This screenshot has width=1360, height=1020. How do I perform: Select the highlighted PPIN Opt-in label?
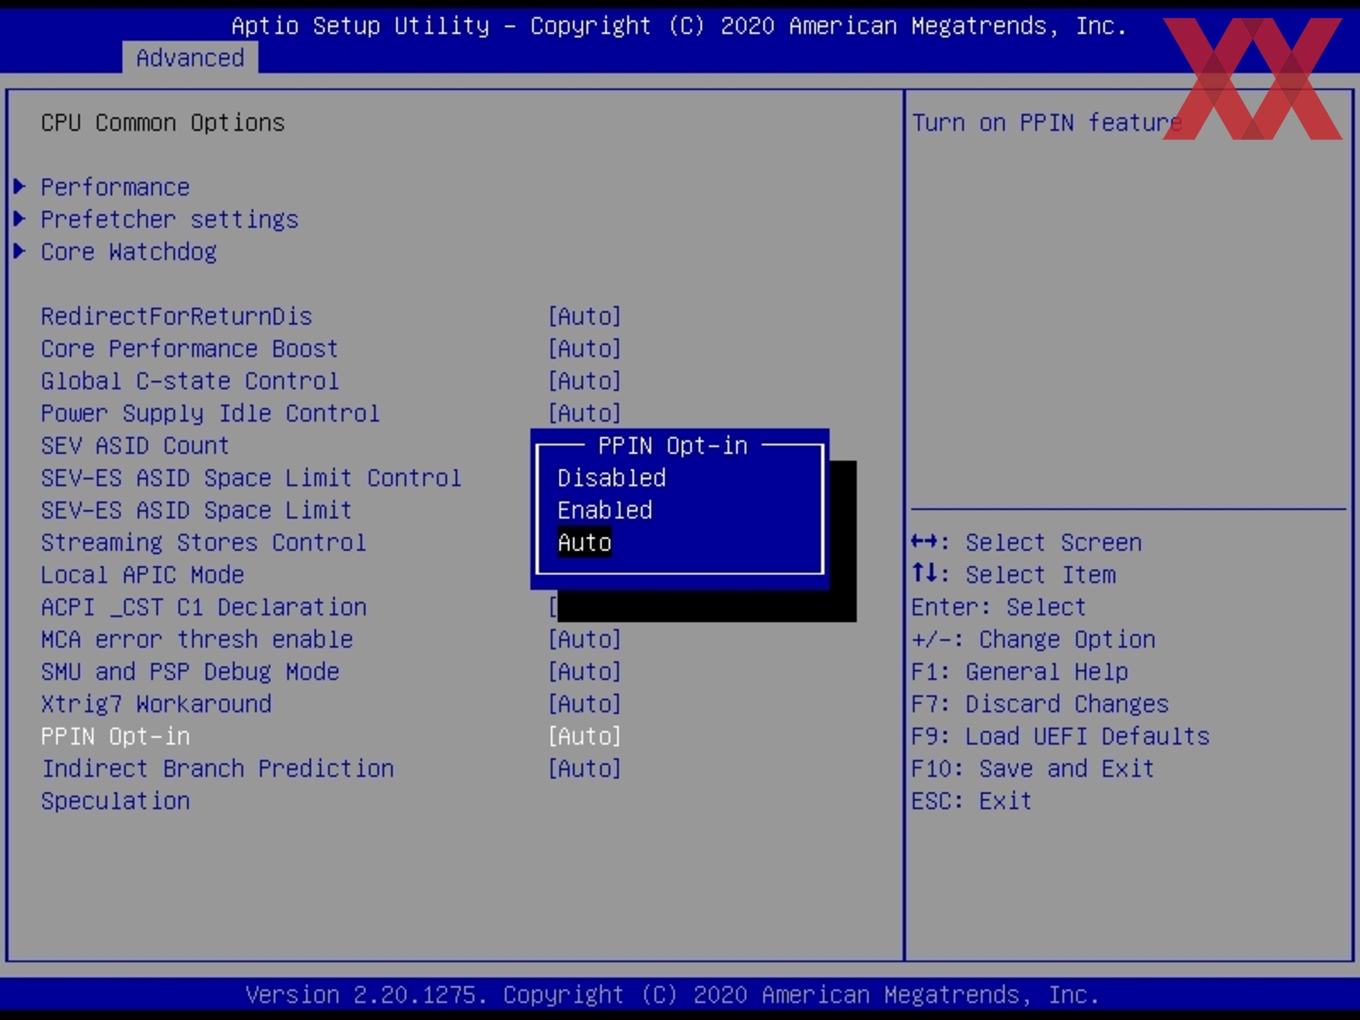pyautogui.click(x=115, y=736)
